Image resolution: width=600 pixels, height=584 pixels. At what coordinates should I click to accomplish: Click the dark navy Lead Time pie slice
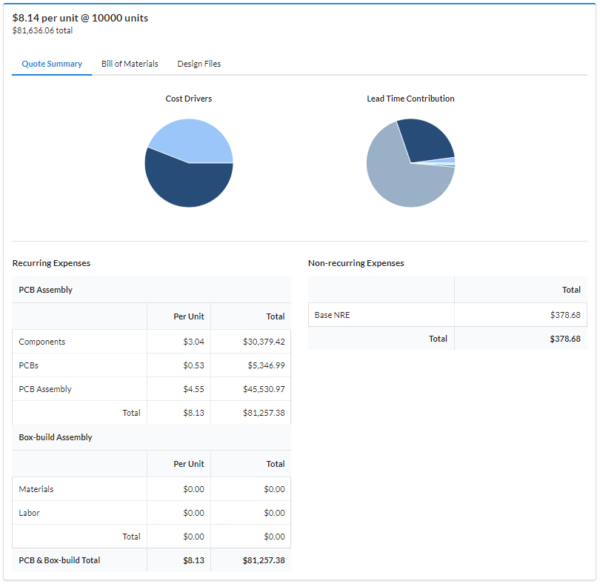coord(423,140)
